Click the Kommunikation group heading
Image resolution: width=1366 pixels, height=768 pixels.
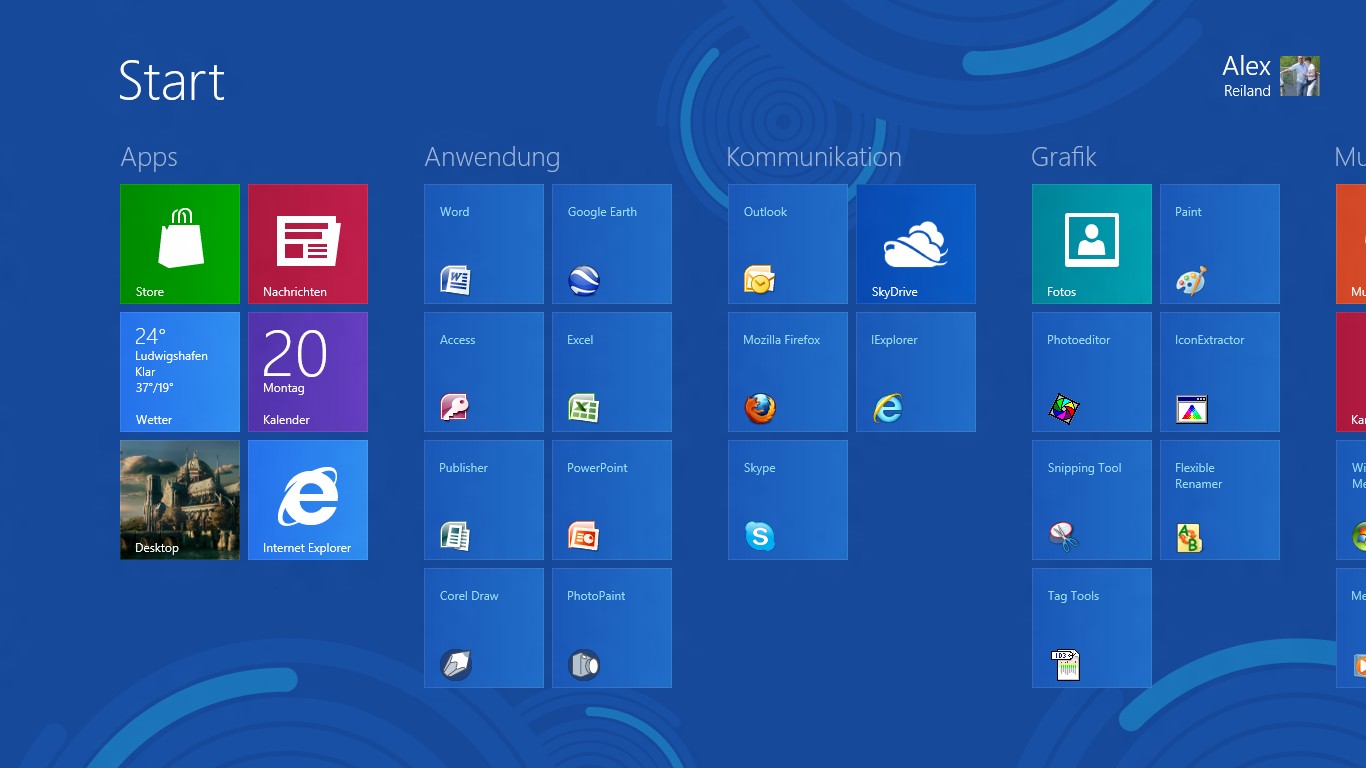coord(814,157)
